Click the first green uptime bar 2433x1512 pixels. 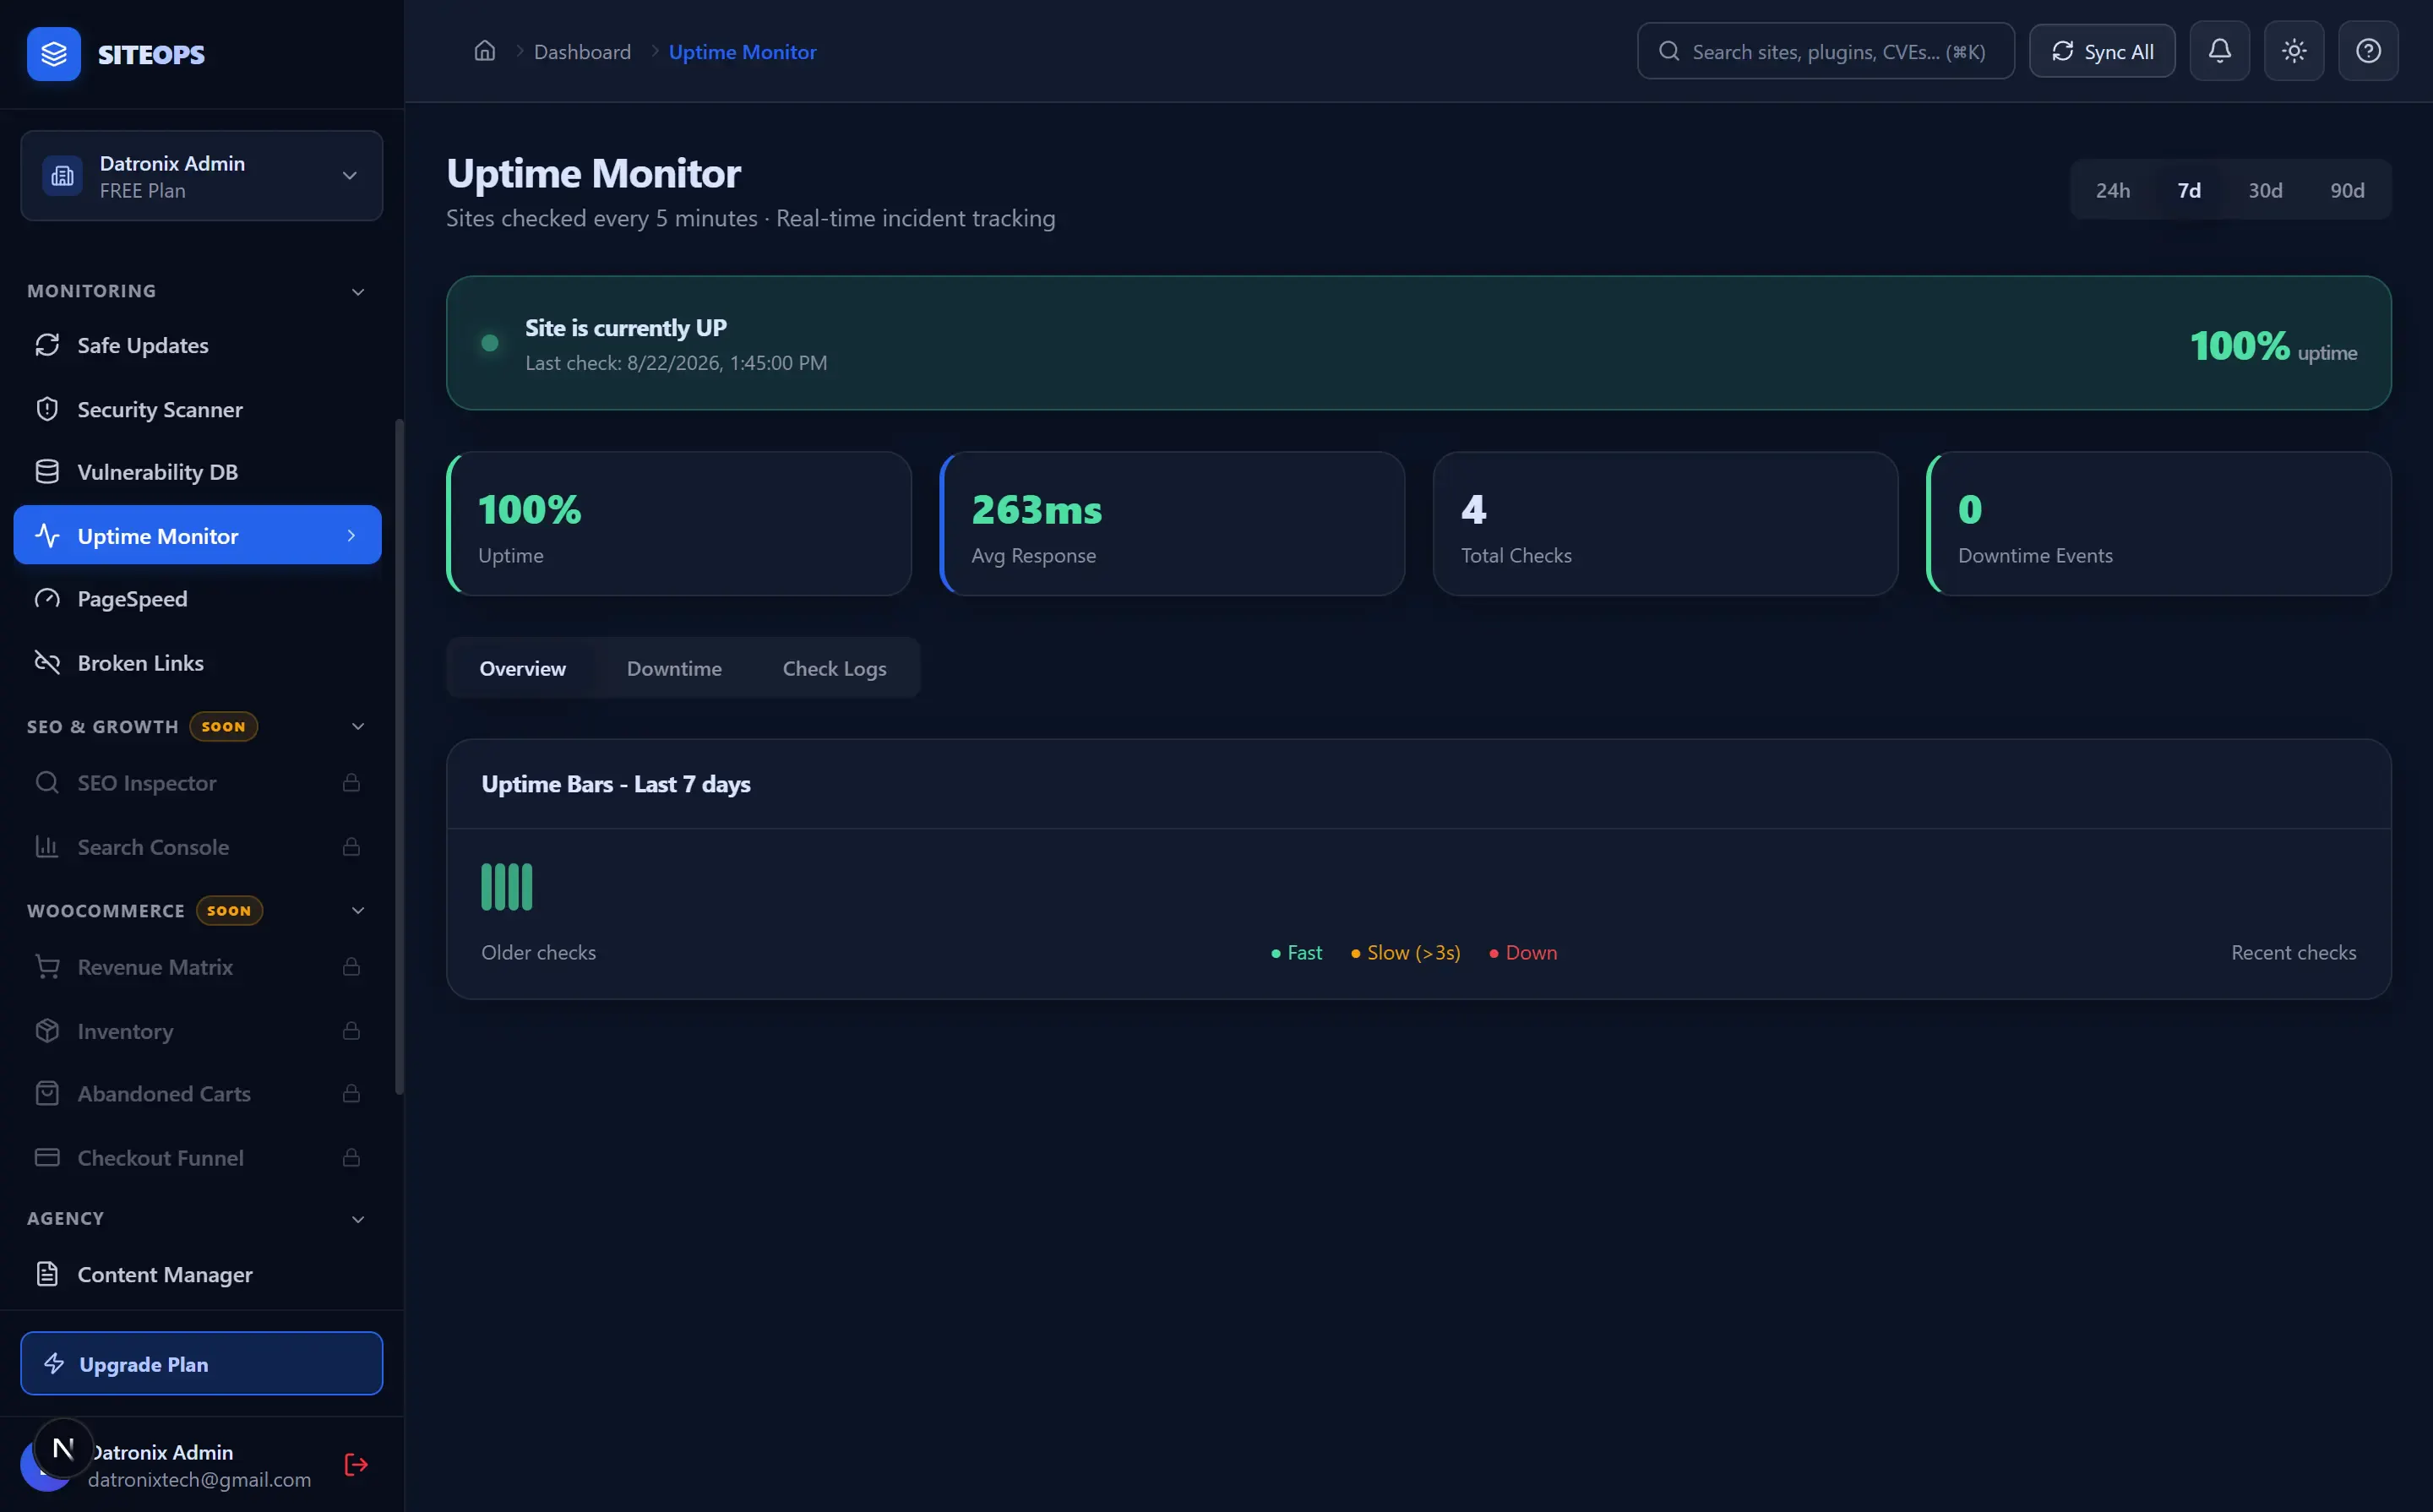coord(487,887)
